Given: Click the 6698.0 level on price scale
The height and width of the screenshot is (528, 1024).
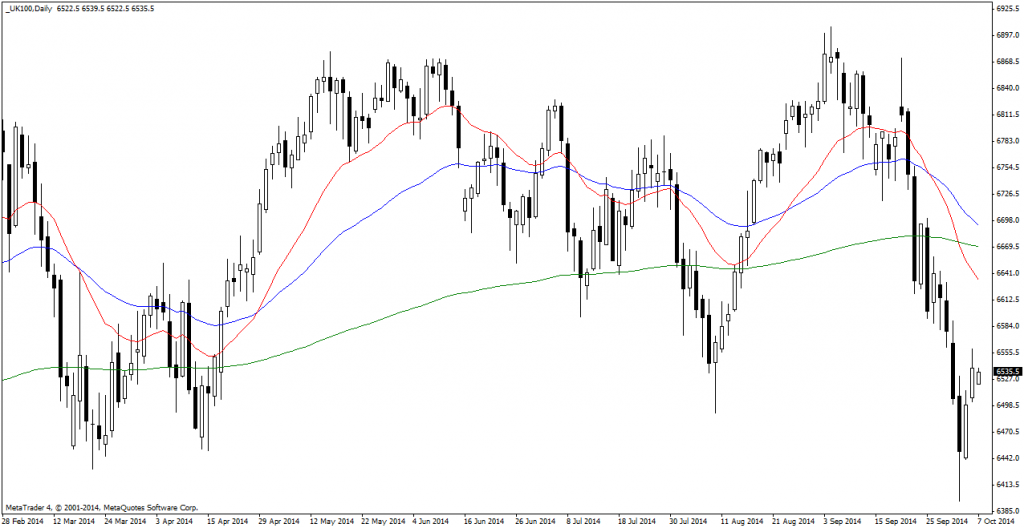Looking at the screenshot, I should tap(1003, 220).
